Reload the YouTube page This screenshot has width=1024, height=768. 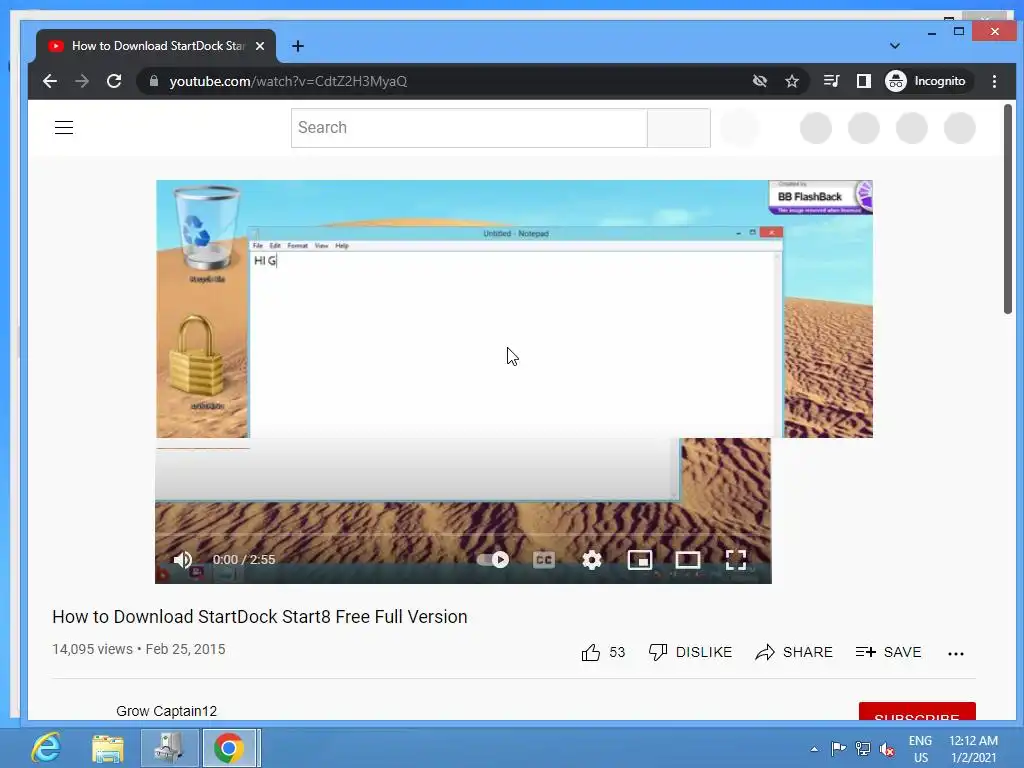point(114,81)
